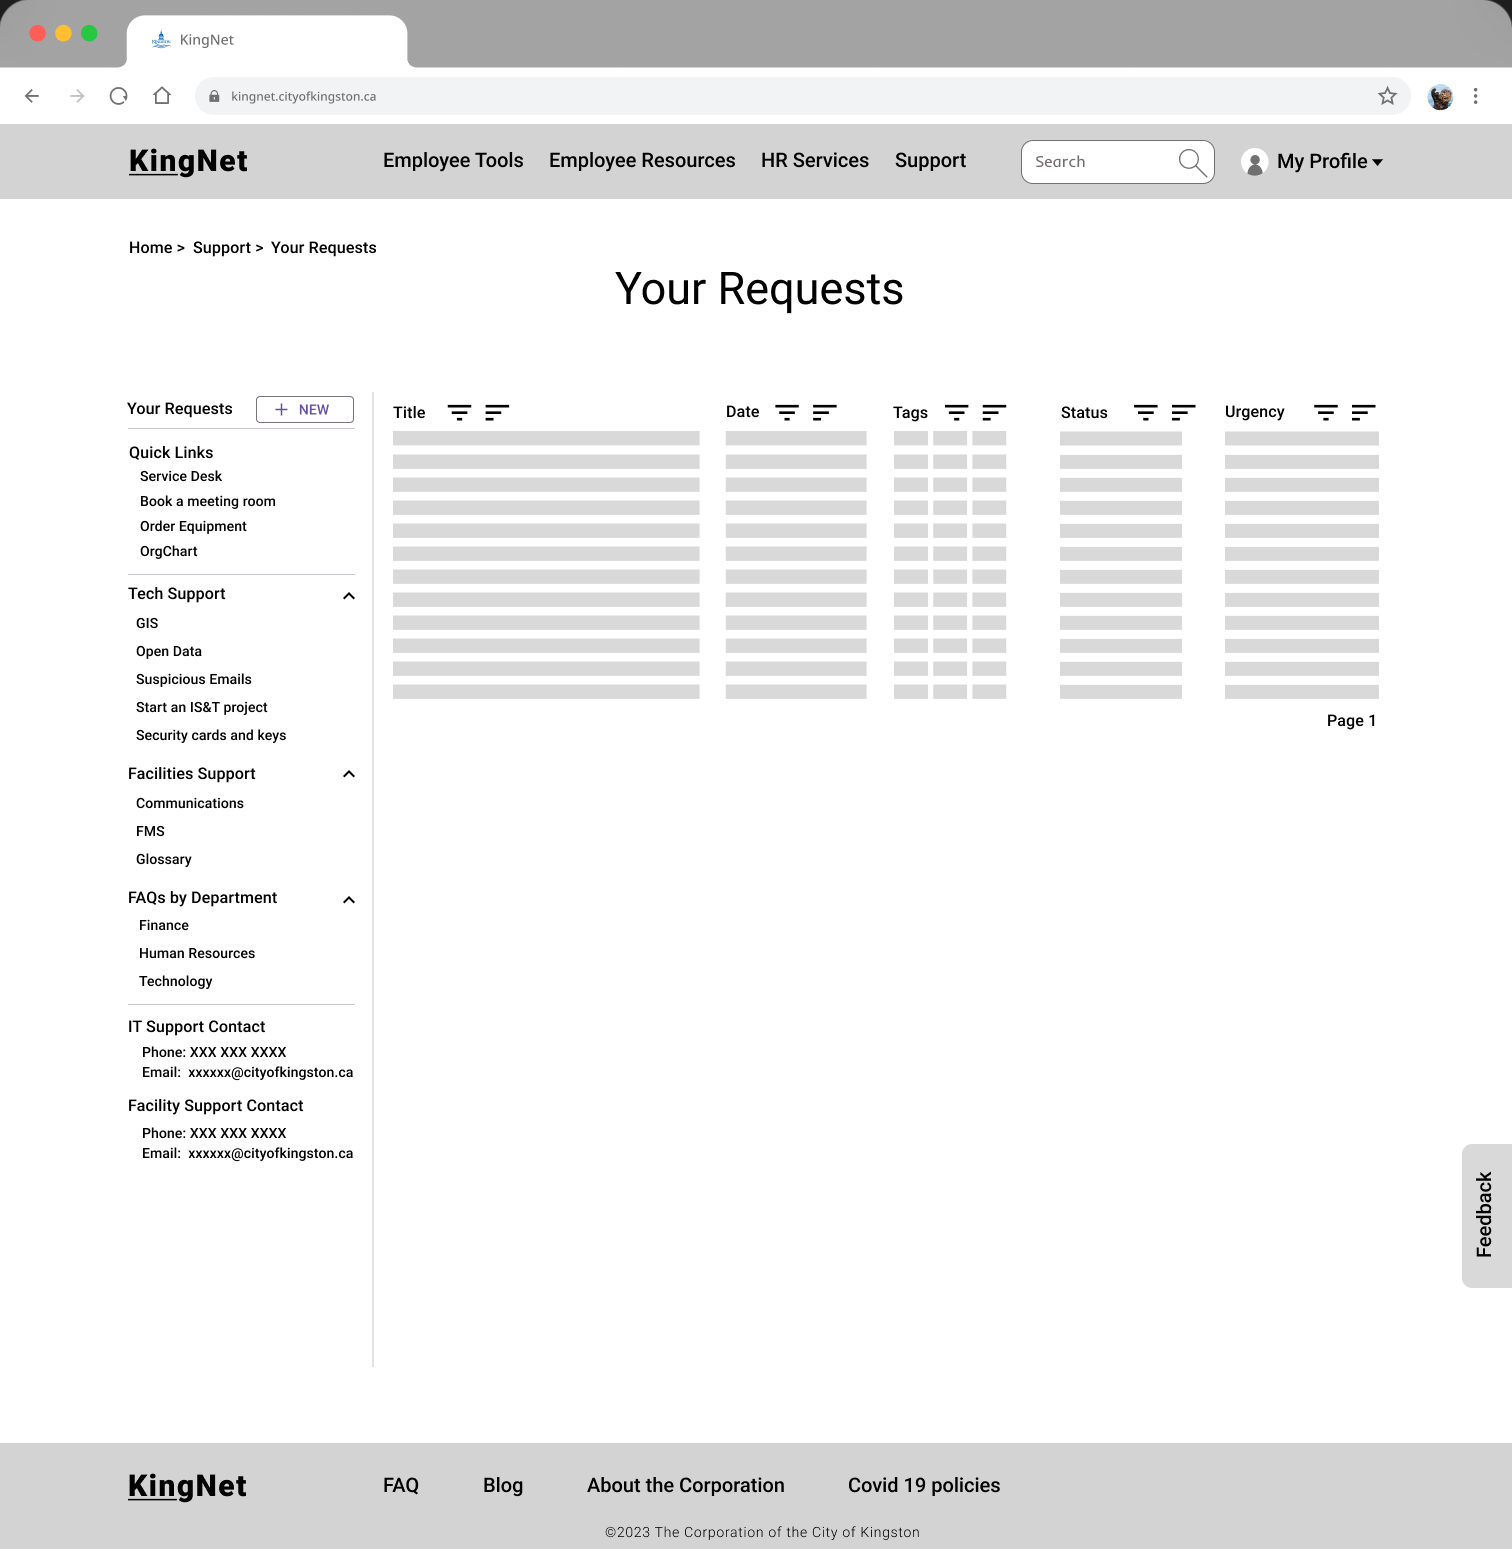Viewport: 1512px width, 1549px height.
Task: Collapse the Tech Support section
Action: [349, 596]
